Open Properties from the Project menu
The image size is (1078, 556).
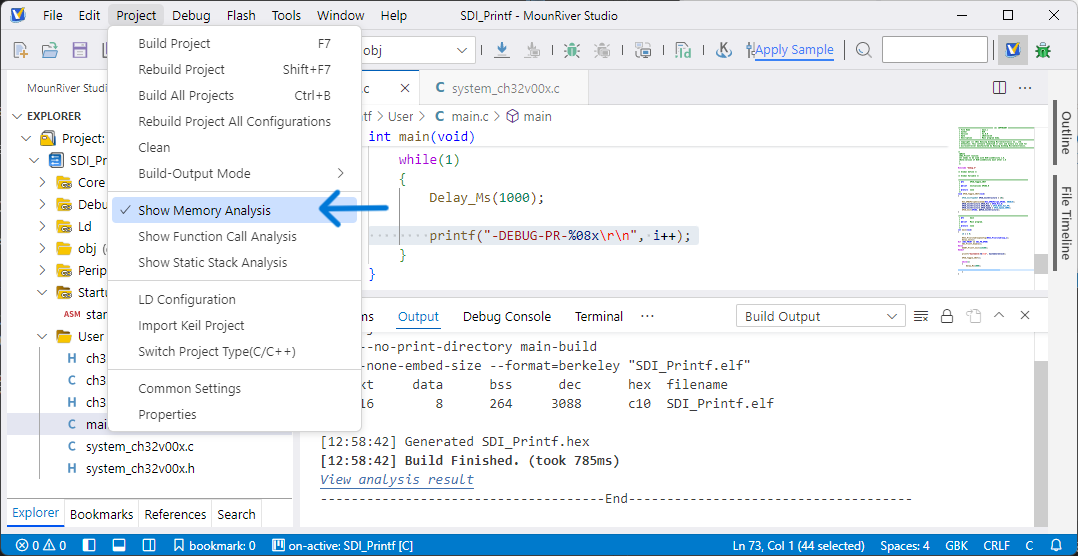[234, 414]
